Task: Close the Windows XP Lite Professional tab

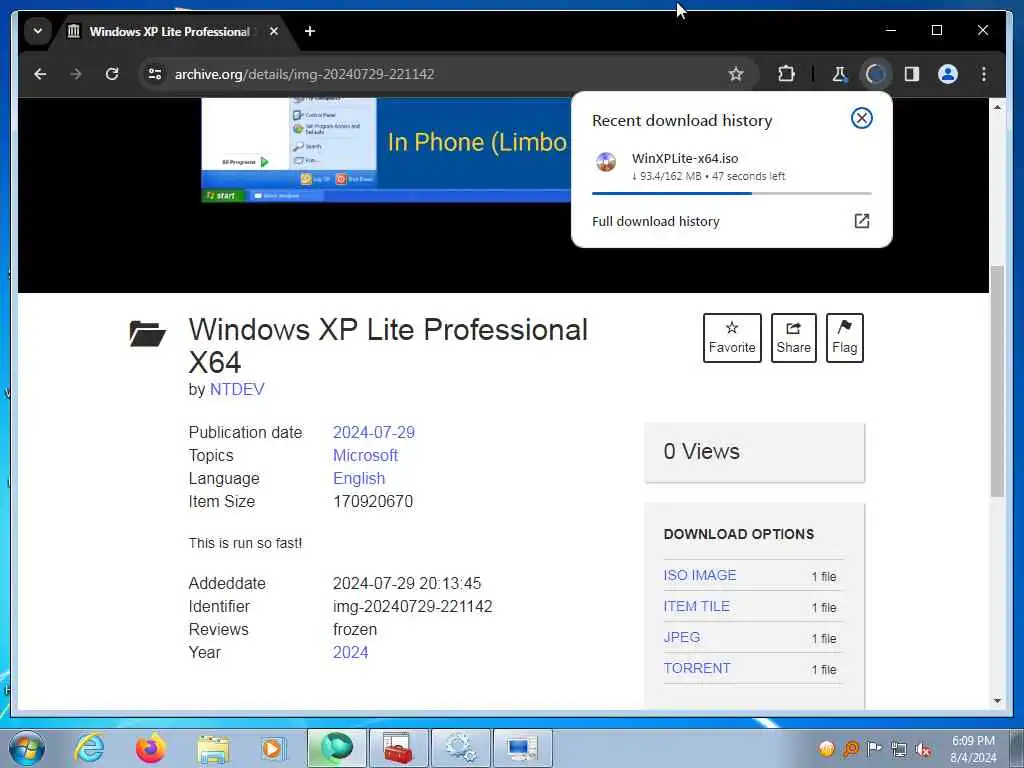Action: (x=274, y=31)
